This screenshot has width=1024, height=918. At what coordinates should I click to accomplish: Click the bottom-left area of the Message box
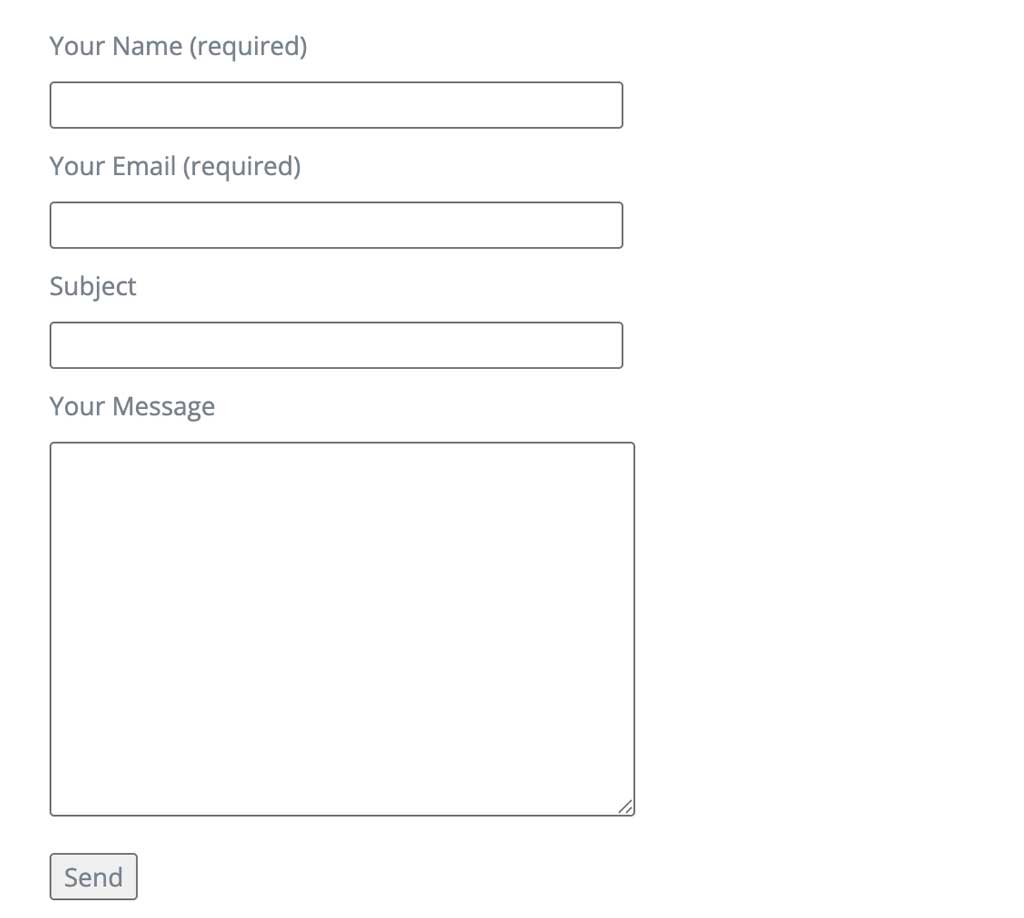(x=64, y=802)
